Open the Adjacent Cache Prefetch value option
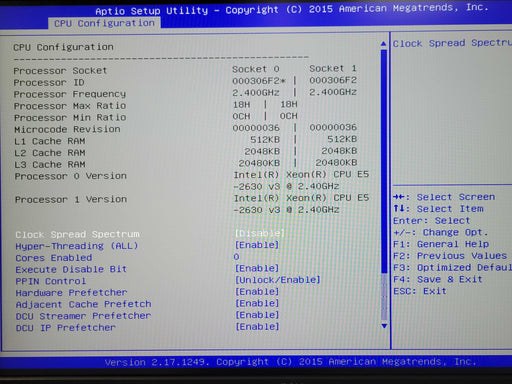Viewport: 512px width, 384px height. click(x=257, y=303)
